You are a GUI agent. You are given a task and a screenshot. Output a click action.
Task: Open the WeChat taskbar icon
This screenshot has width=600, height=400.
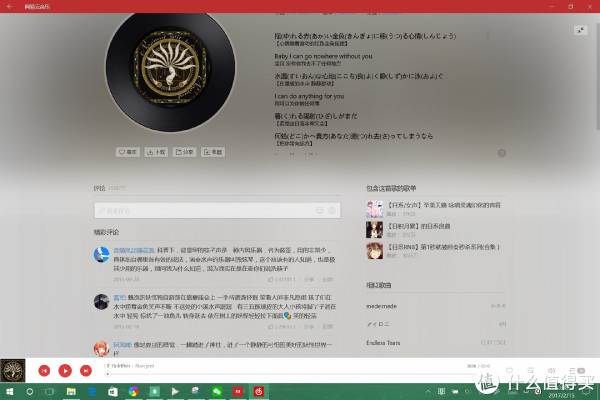coord(217,392)
